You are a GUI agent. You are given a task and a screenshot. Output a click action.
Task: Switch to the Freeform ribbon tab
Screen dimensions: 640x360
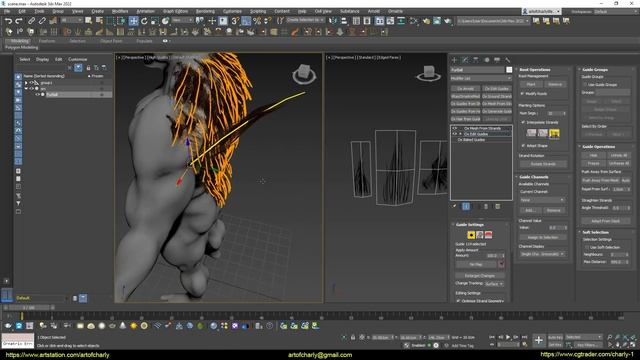47,41
